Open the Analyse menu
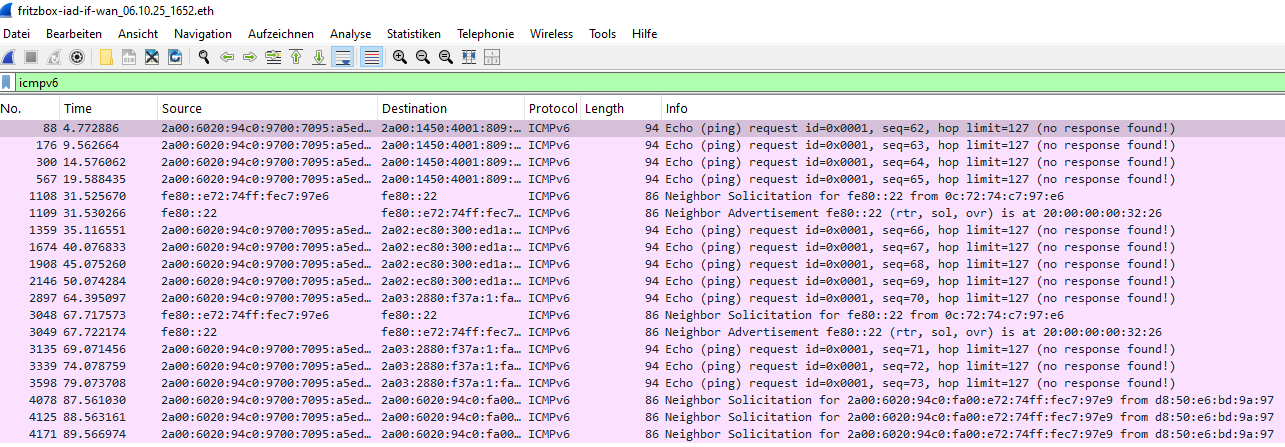 point(350,34)
